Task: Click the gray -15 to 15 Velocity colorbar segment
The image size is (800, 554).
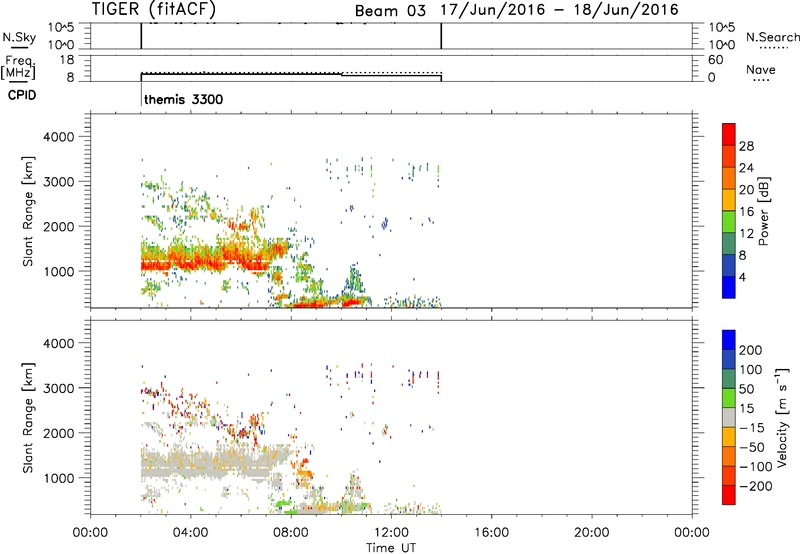Action: [x=729, y=417]
